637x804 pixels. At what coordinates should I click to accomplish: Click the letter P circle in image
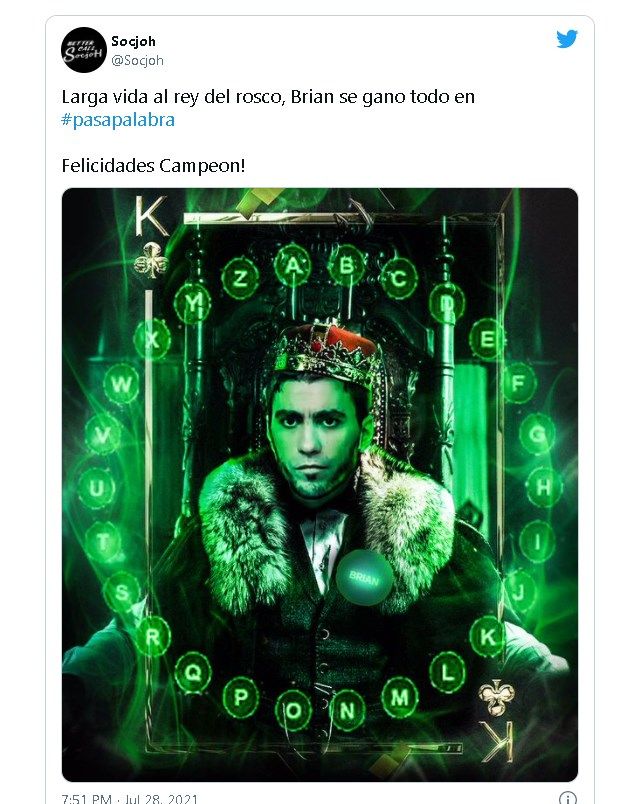pyautogui.click(x=240, y=695)
